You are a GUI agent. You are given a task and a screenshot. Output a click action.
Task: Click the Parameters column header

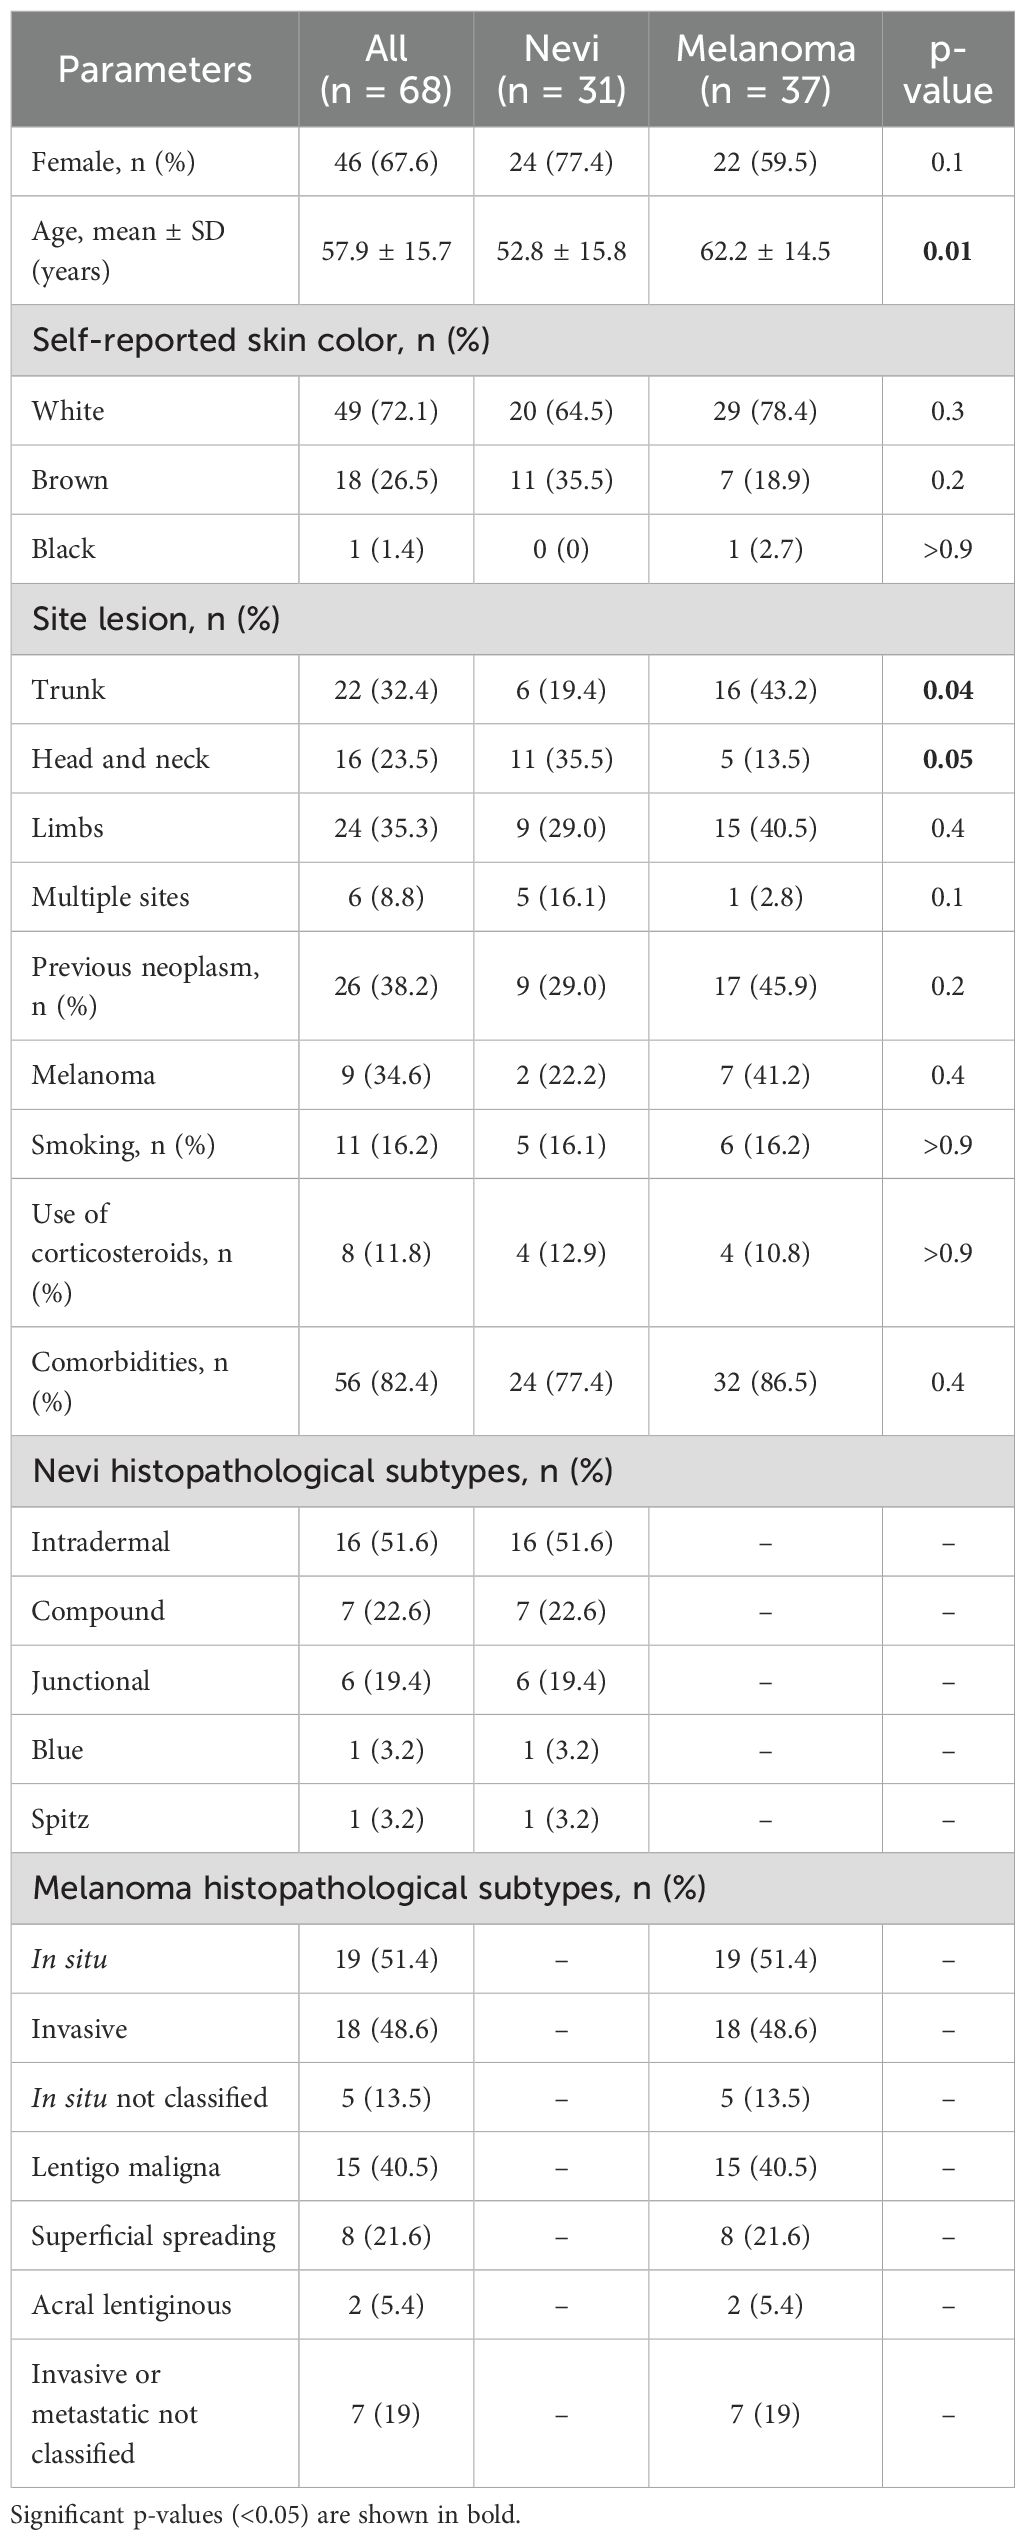pyautogui.click(x=155, y=70)
